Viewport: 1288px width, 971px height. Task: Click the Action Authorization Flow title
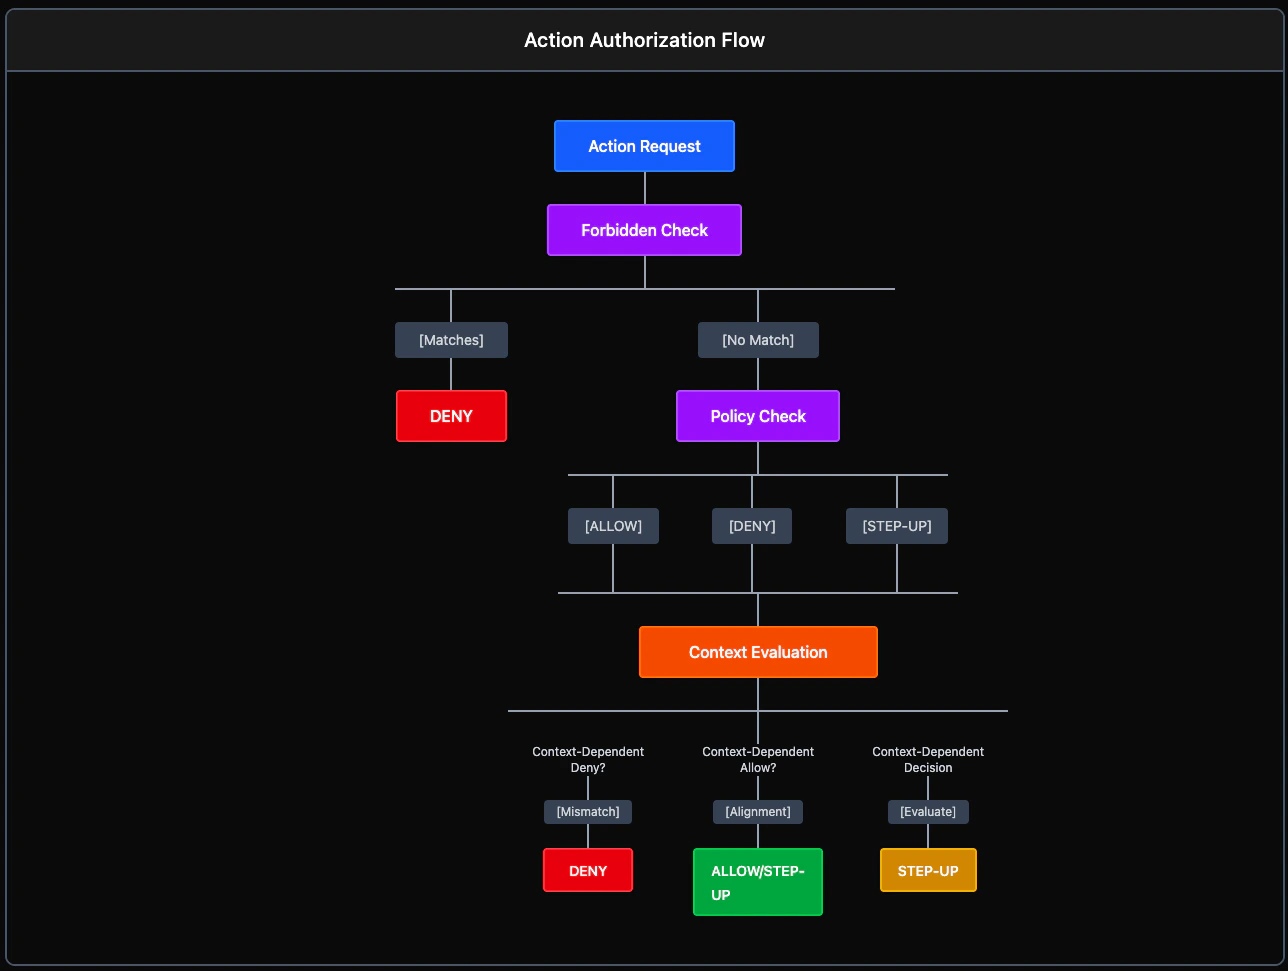point(644,40)
